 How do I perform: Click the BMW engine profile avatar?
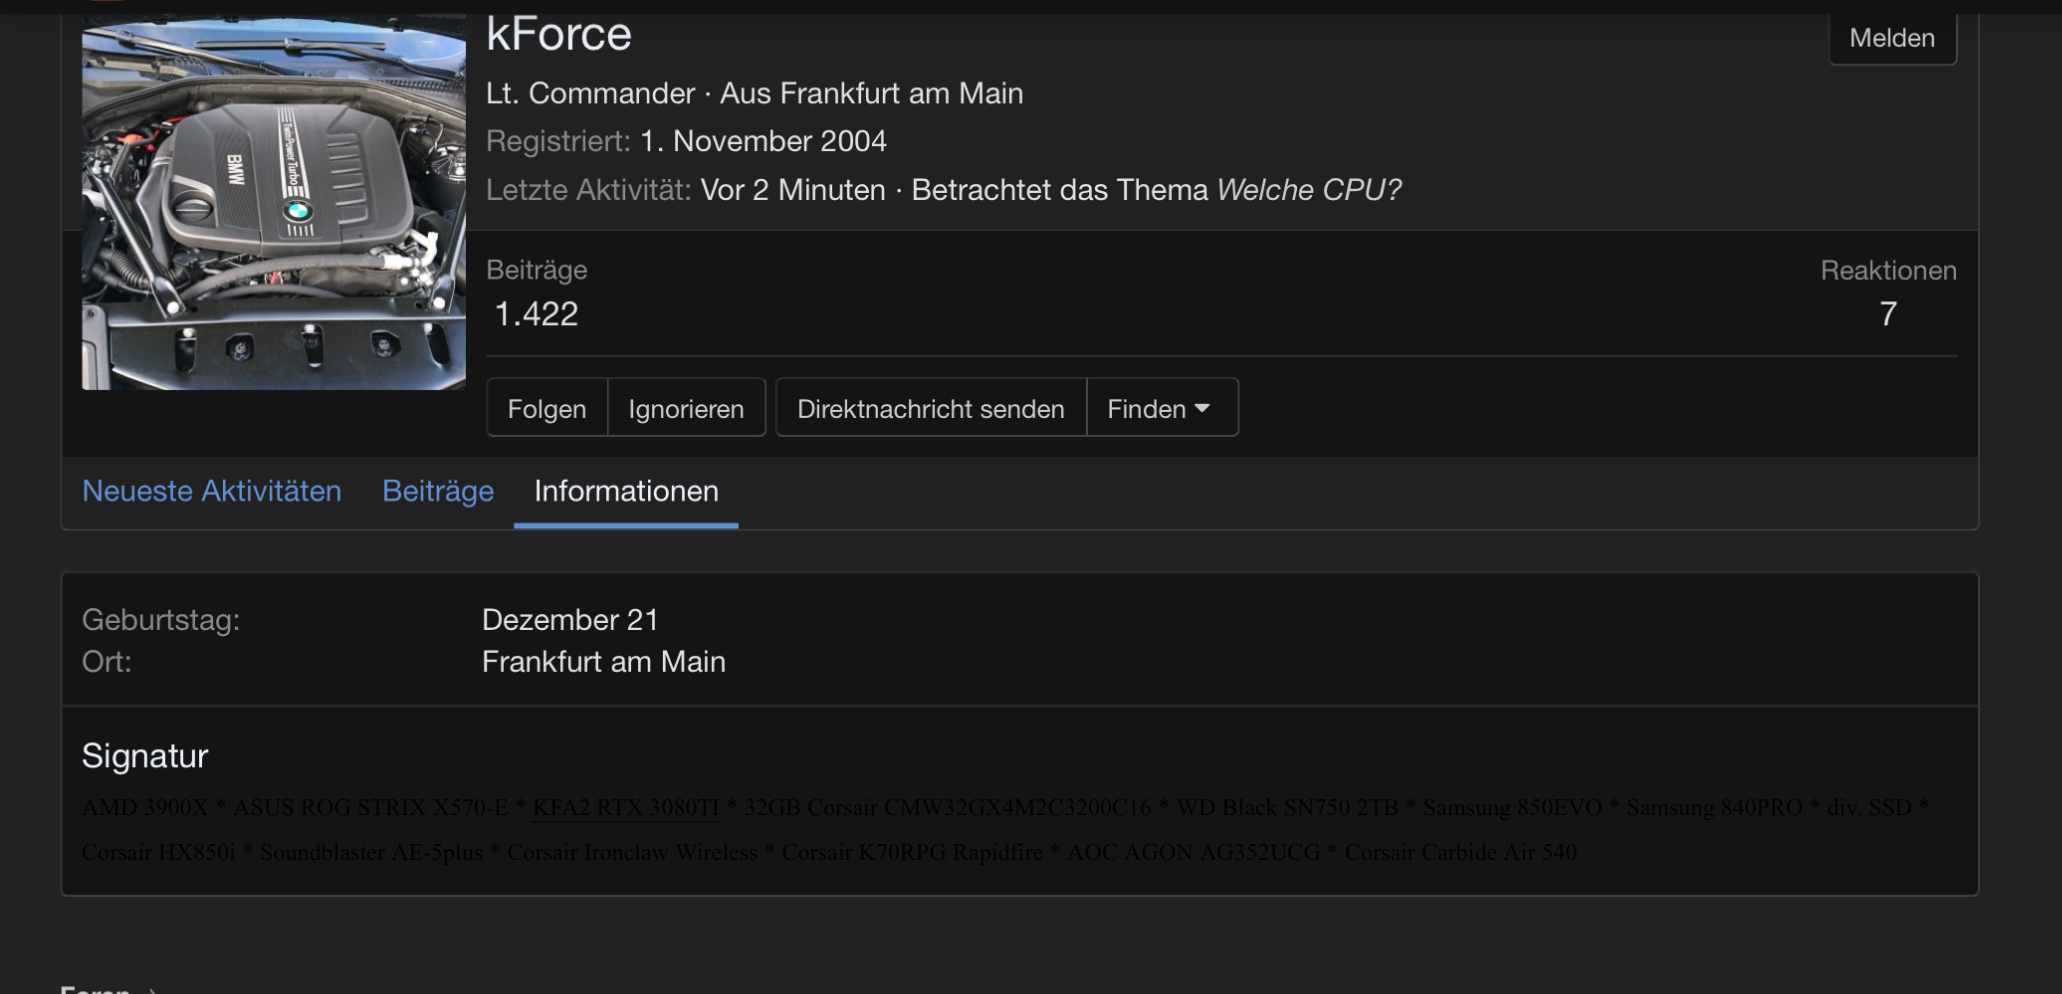pyautogui.click(x=273, y=204)
